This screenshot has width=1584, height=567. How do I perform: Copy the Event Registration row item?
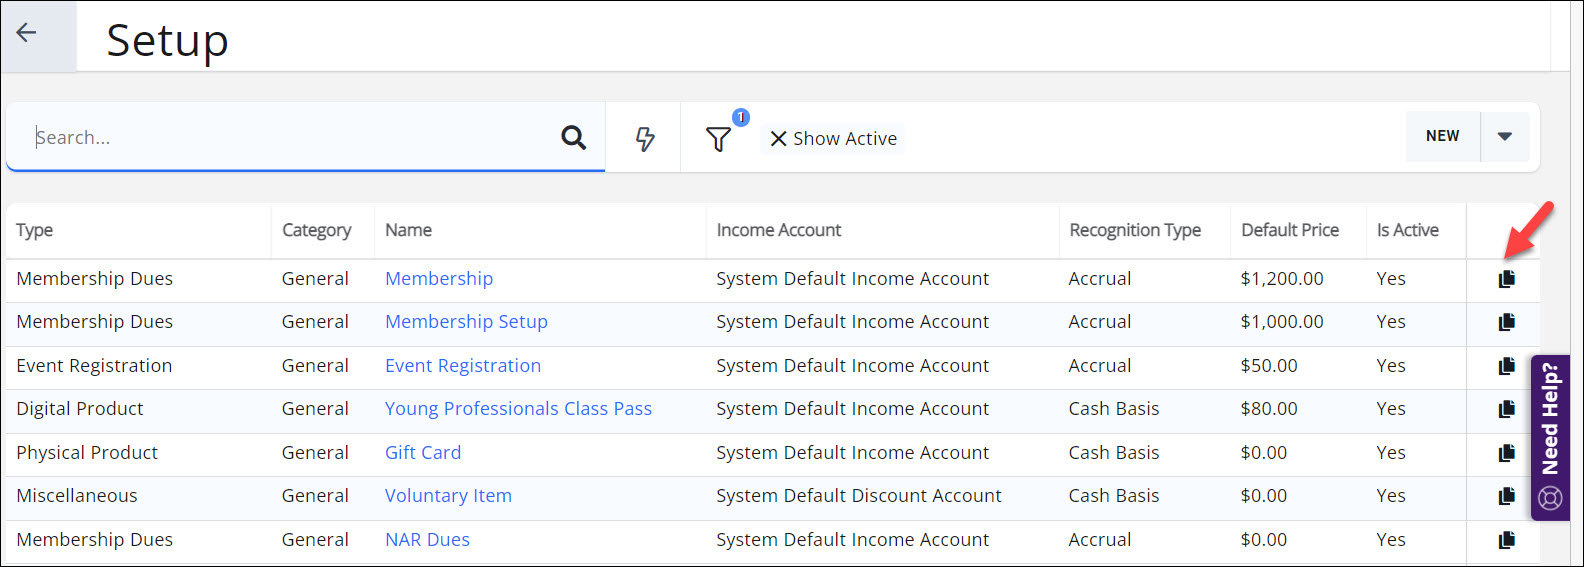click(x=1506, y=366)
